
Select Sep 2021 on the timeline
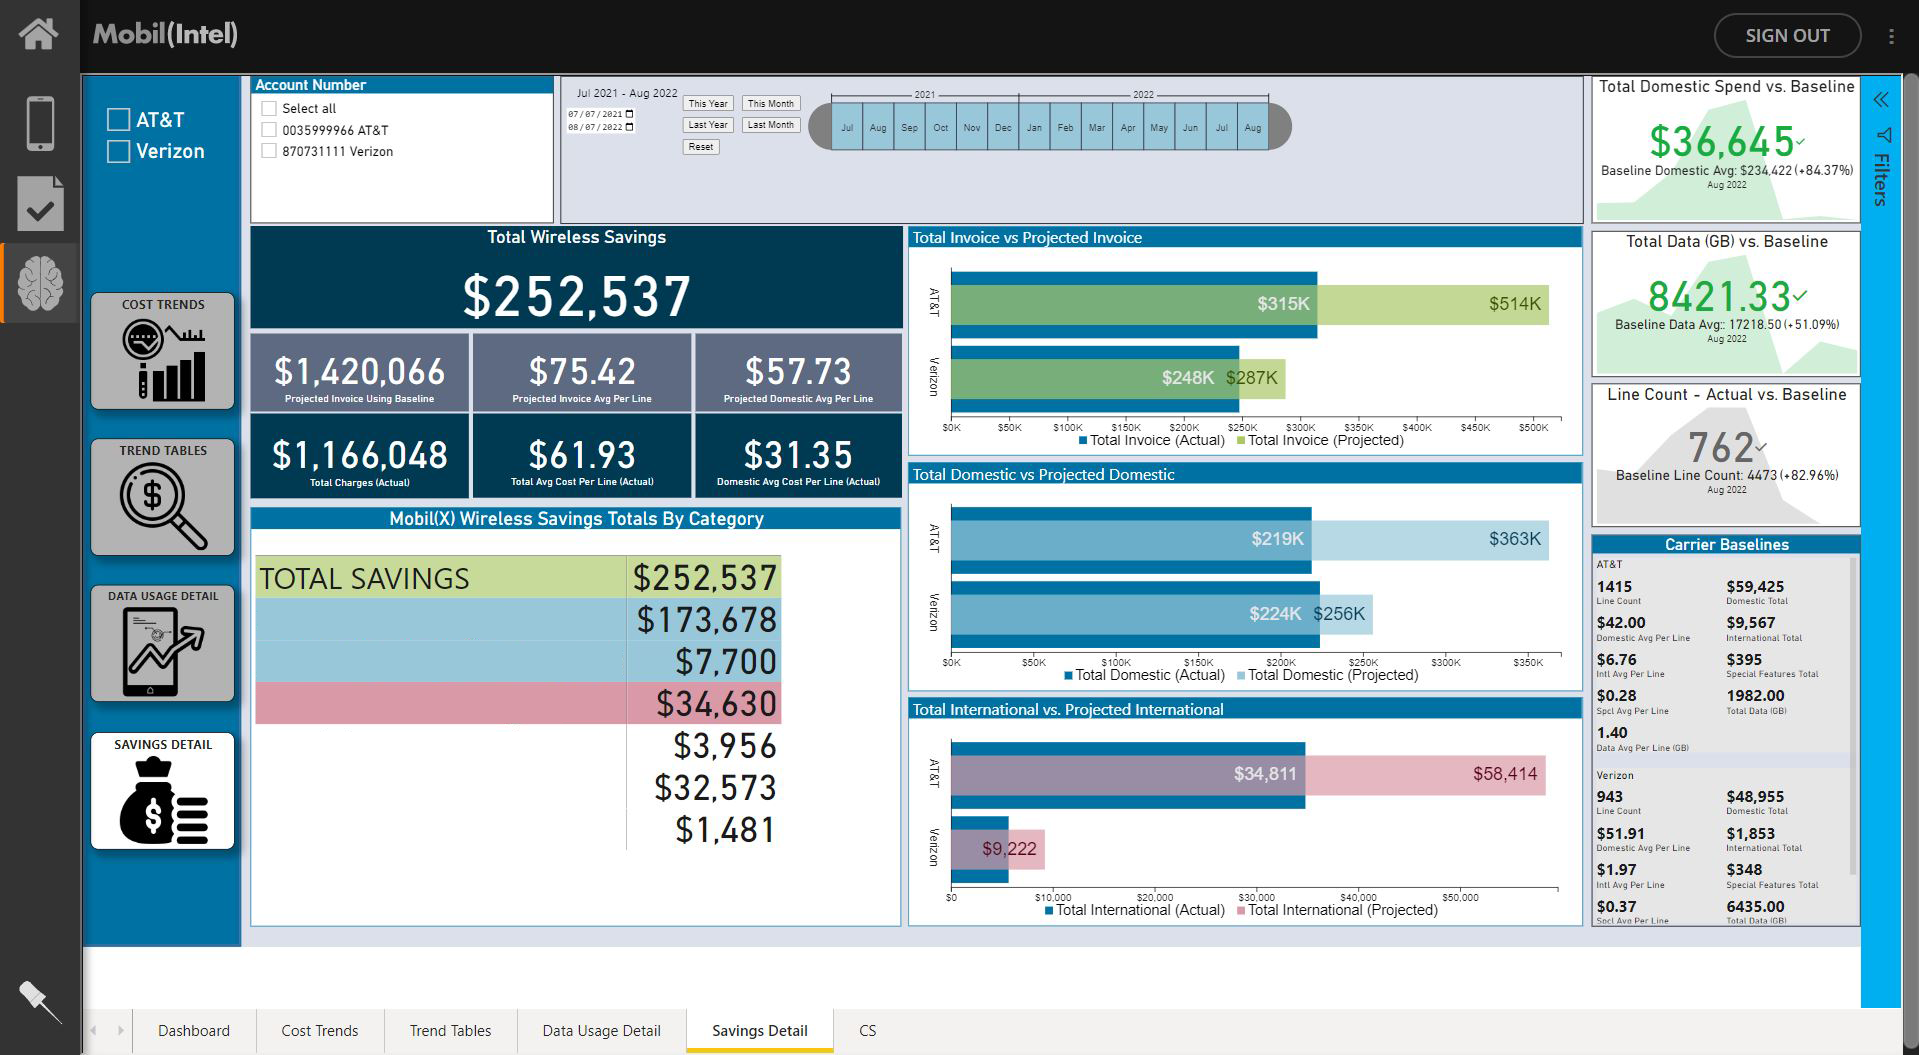909,127
